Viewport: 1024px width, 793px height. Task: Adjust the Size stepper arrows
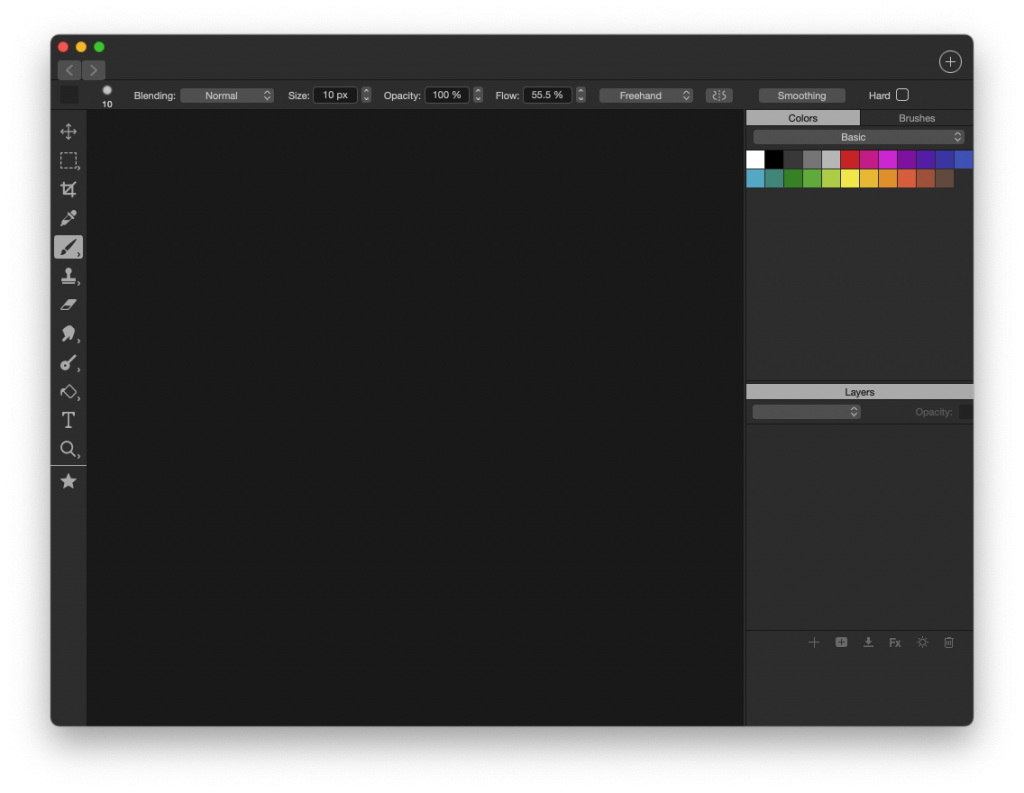(x=366, y=95)
